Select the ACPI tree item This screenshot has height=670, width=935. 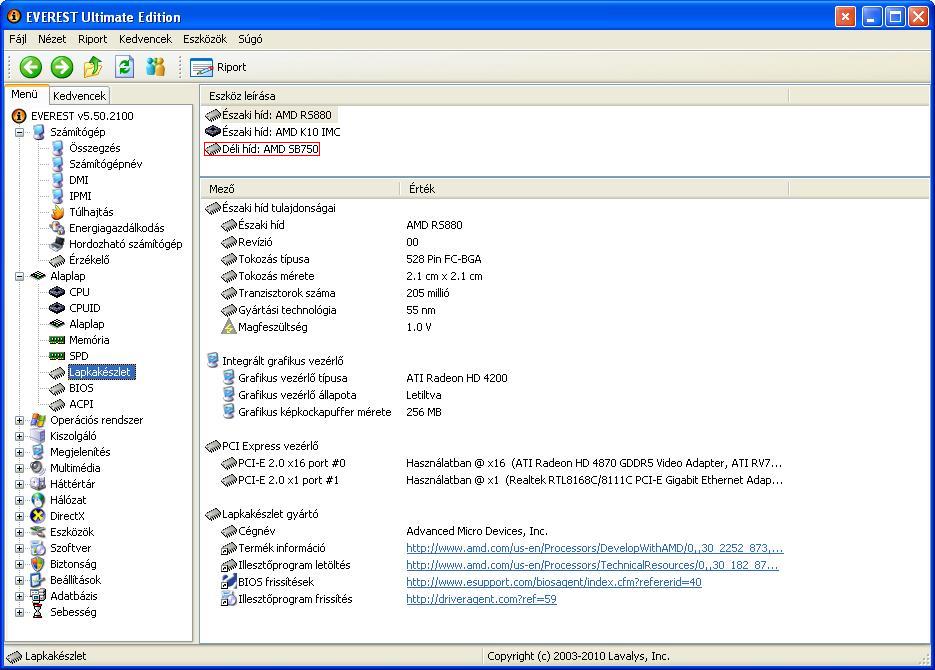click(x=81, y=404)
